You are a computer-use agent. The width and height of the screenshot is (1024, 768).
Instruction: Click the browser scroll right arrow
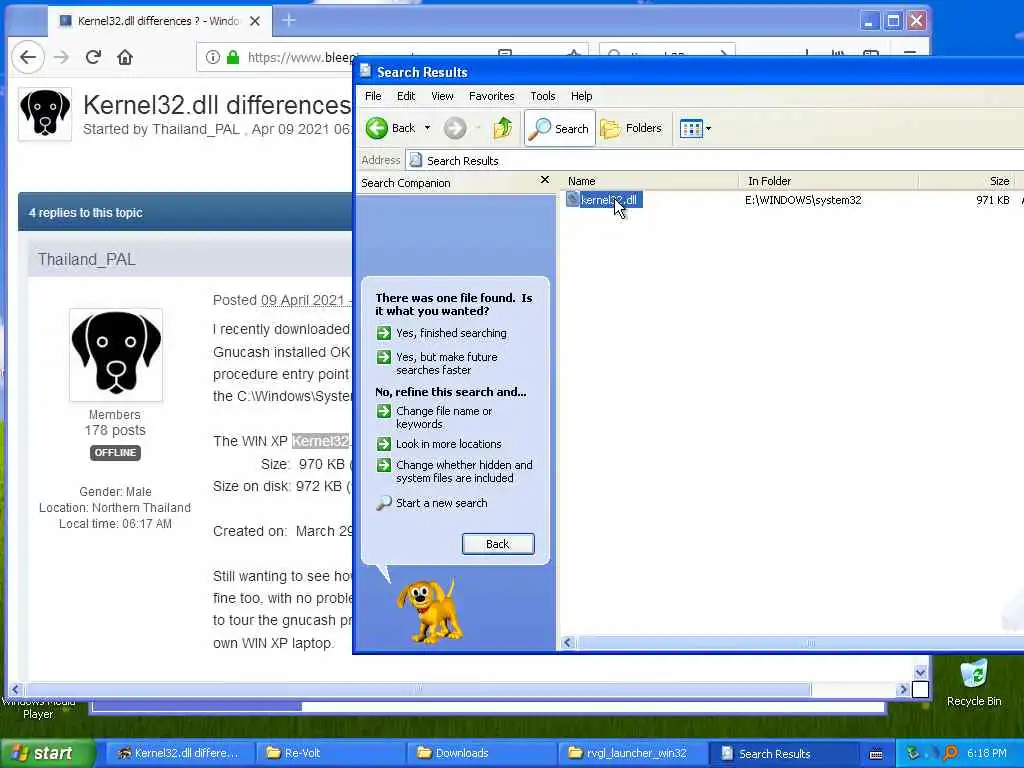[x=903, y=689]
